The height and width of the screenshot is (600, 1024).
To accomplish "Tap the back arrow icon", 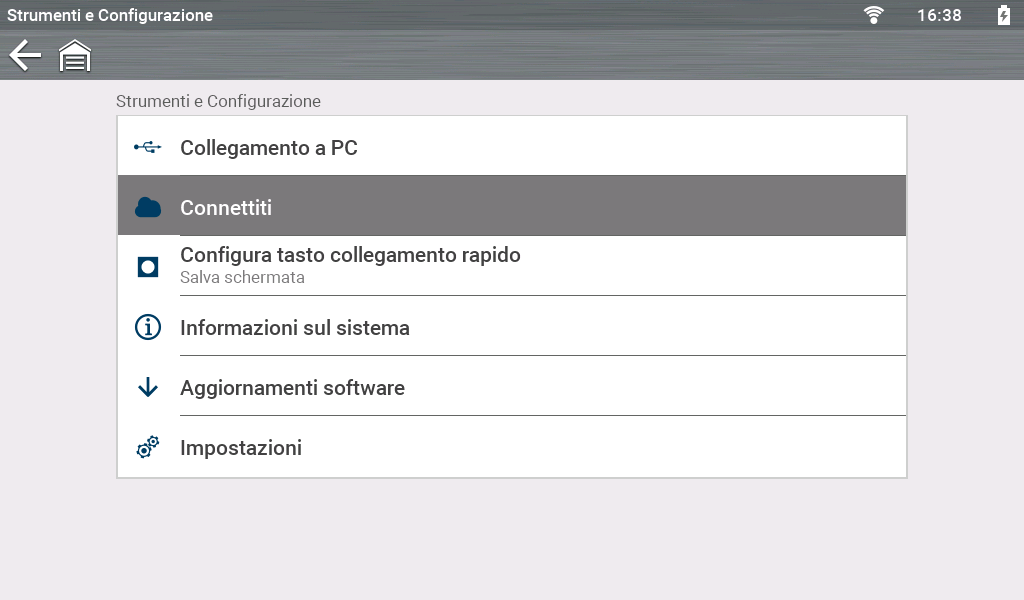I will click(25, 56).
